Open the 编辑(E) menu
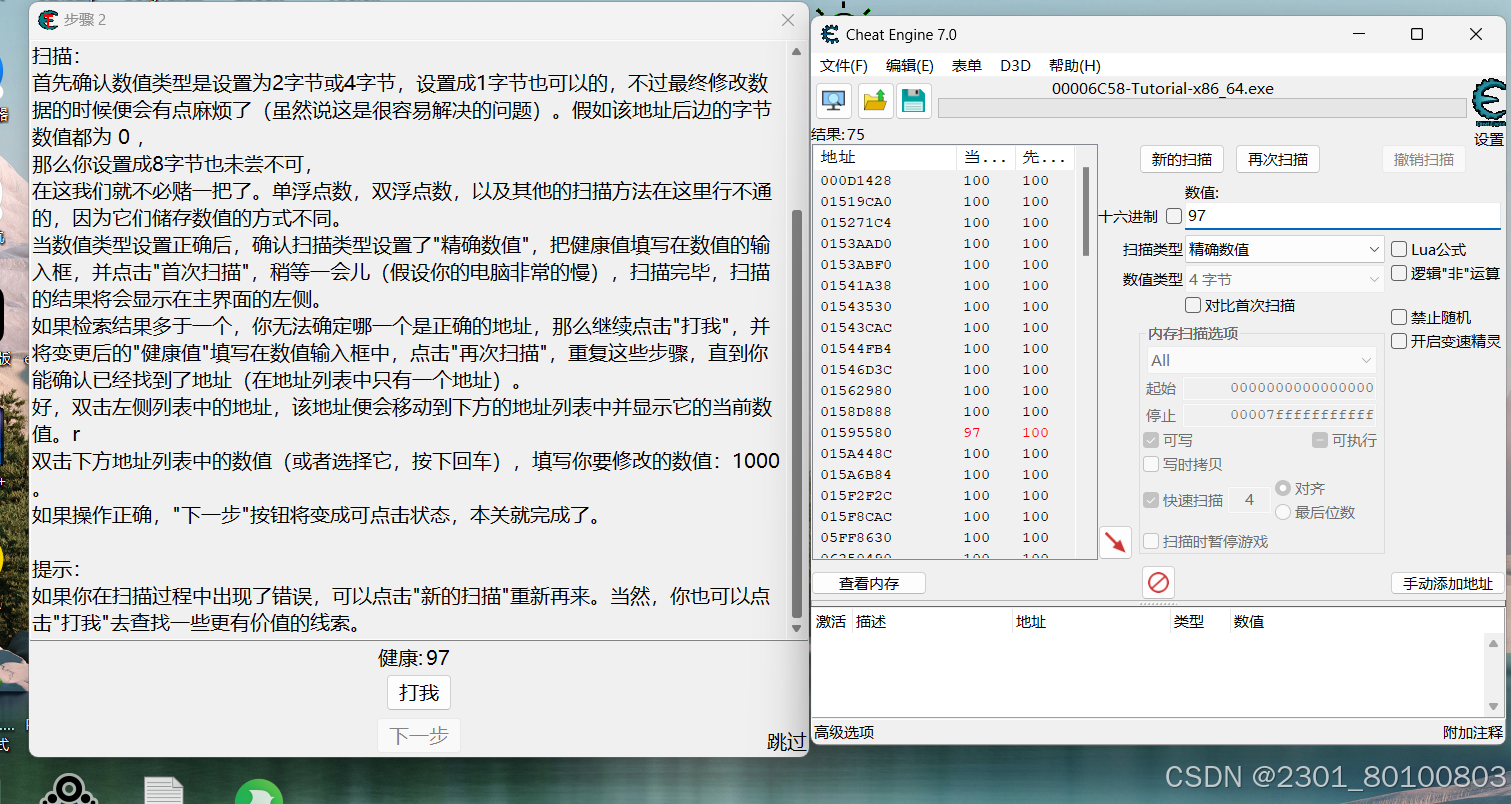Screen dimensions: 1511x804 [910, 65]
